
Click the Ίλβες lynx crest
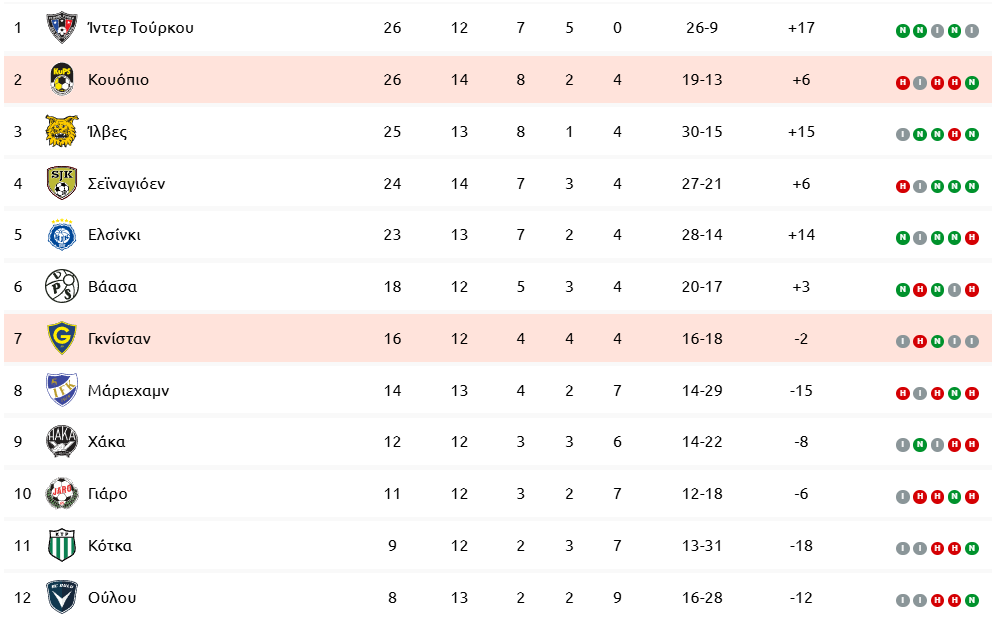pos(62,131)
